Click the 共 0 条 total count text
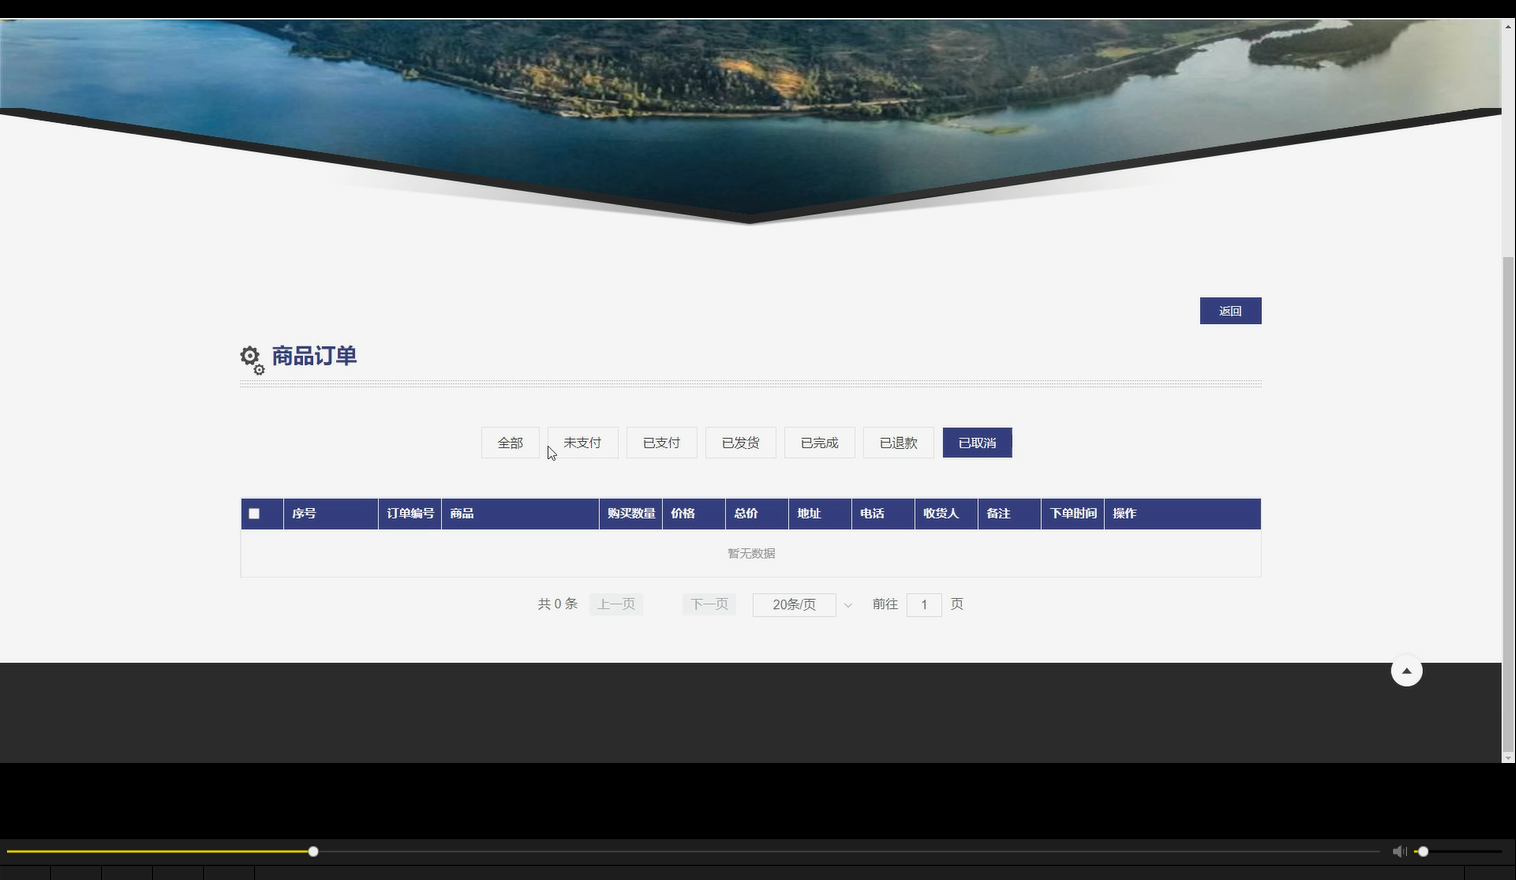 (557, 604)
